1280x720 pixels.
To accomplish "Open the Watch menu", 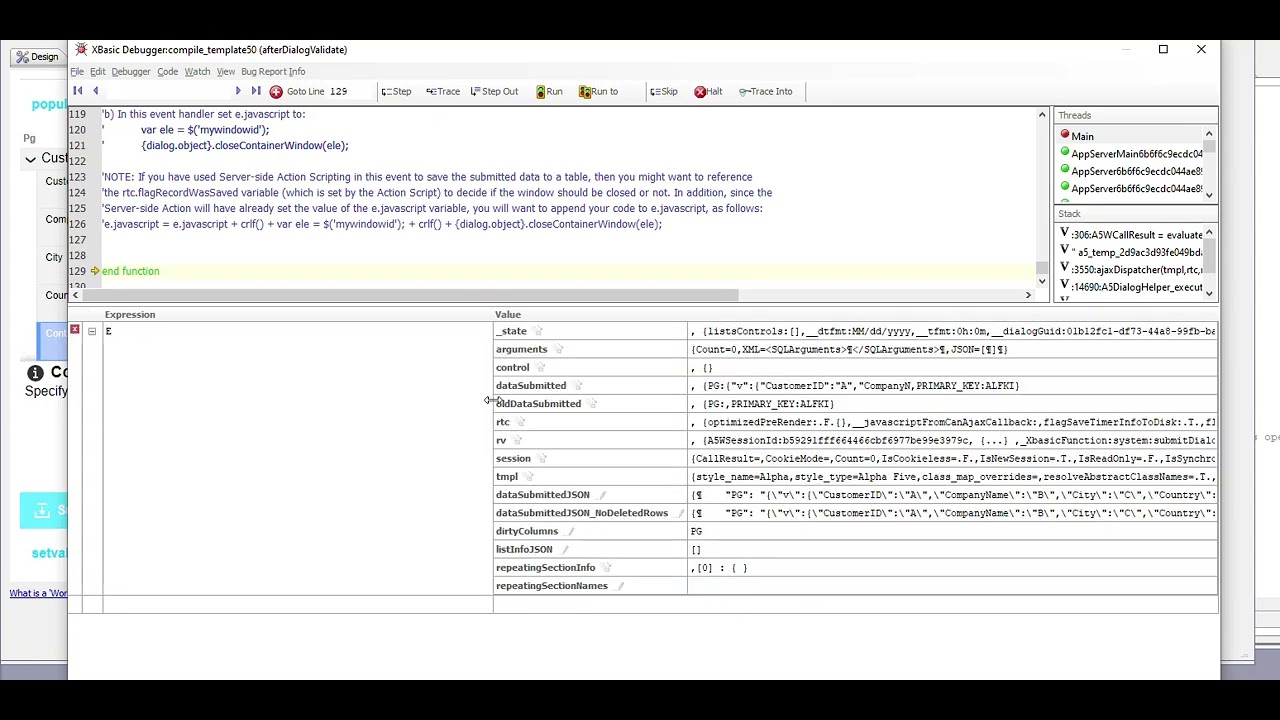I will (x=197, y=71).
